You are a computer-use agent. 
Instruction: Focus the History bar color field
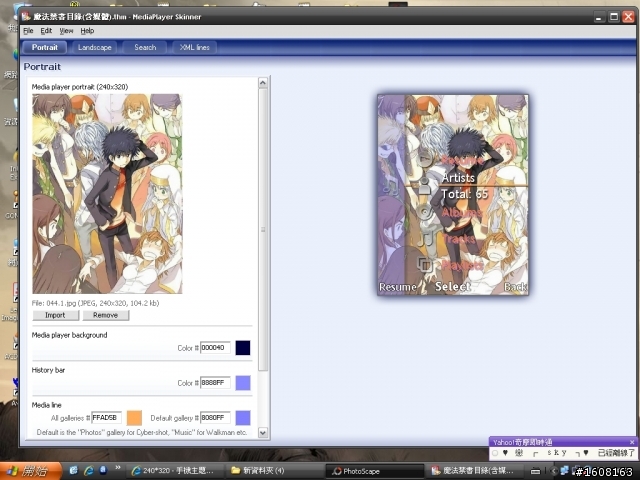[x=215, y=383]
